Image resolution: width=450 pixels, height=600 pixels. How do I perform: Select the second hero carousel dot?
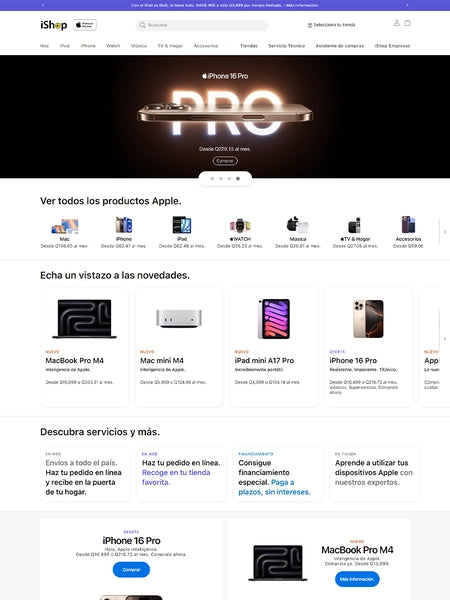pos(221,179)
